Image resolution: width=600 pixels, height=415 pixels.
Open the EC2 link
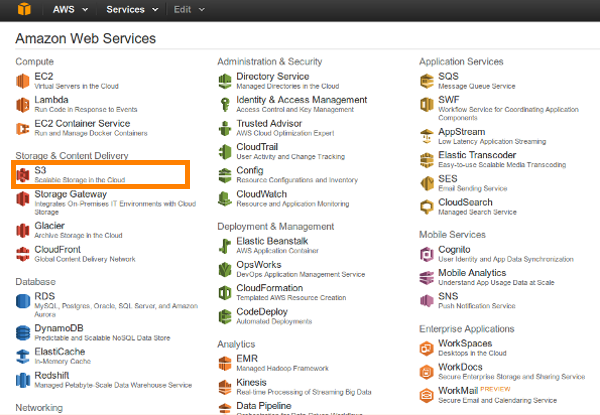pos(44,76)
